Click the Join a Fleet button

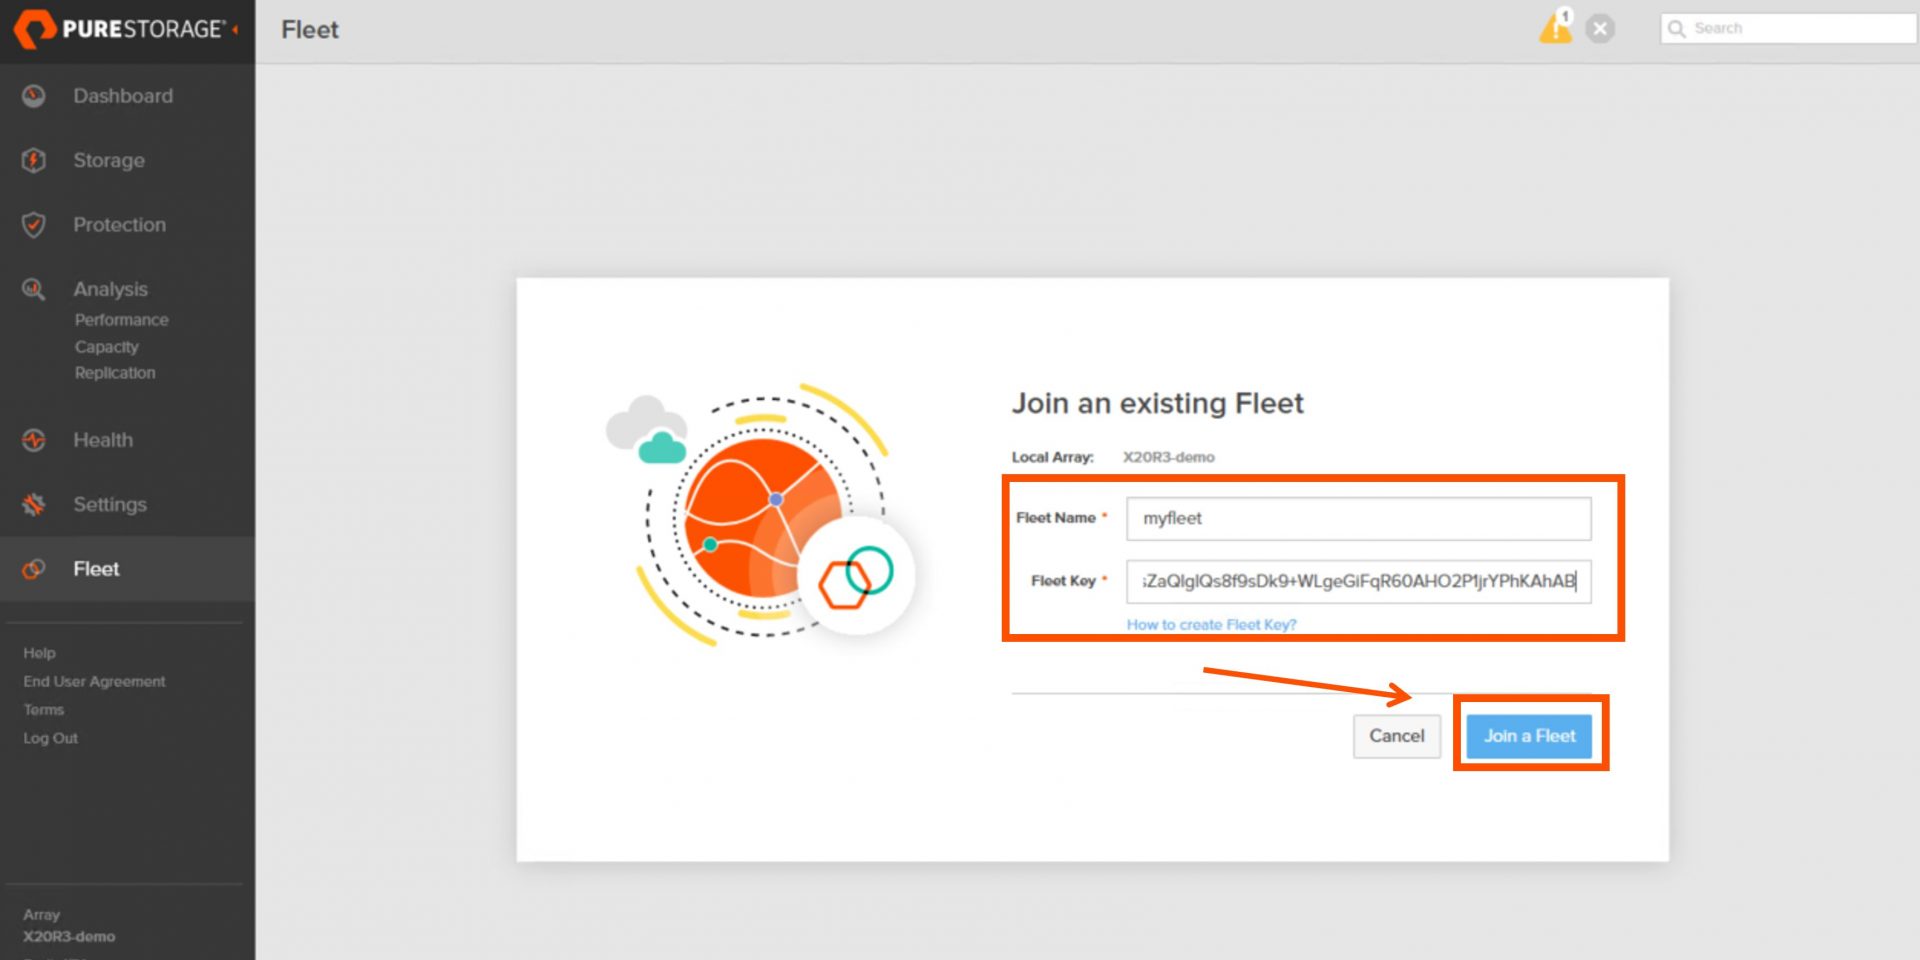1529,736
